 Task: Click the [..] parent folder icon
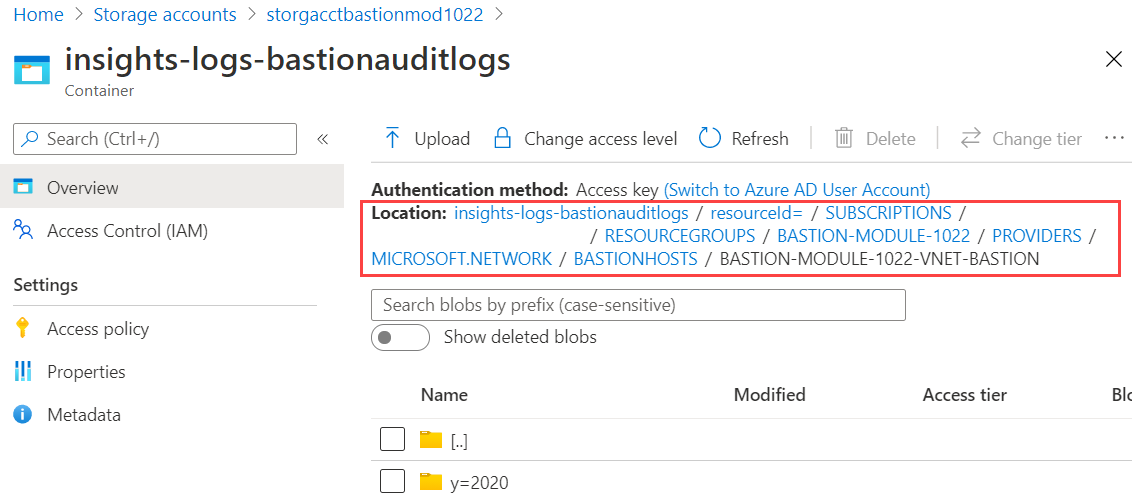[x=430, y=440]
